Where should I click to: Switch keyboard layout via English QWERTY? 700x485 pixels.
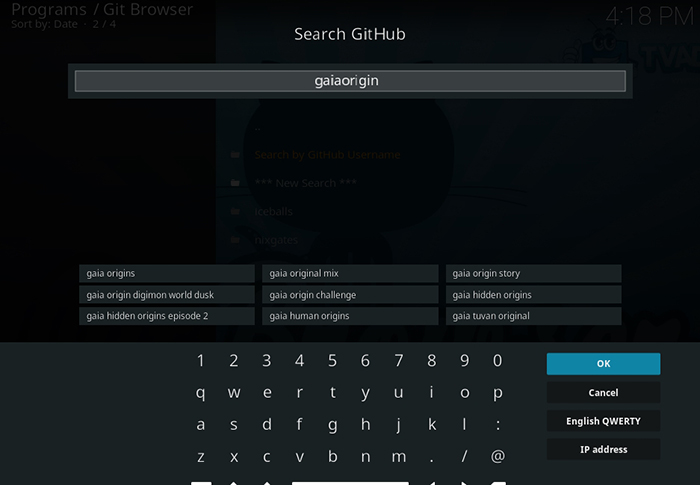603,421
